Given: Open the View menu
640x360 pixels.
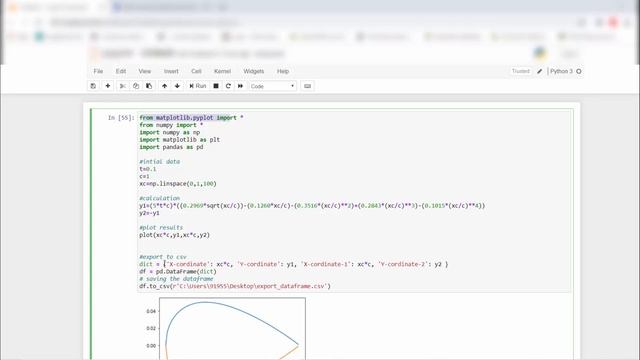Looking at the screenshot, I should point(144,71).
